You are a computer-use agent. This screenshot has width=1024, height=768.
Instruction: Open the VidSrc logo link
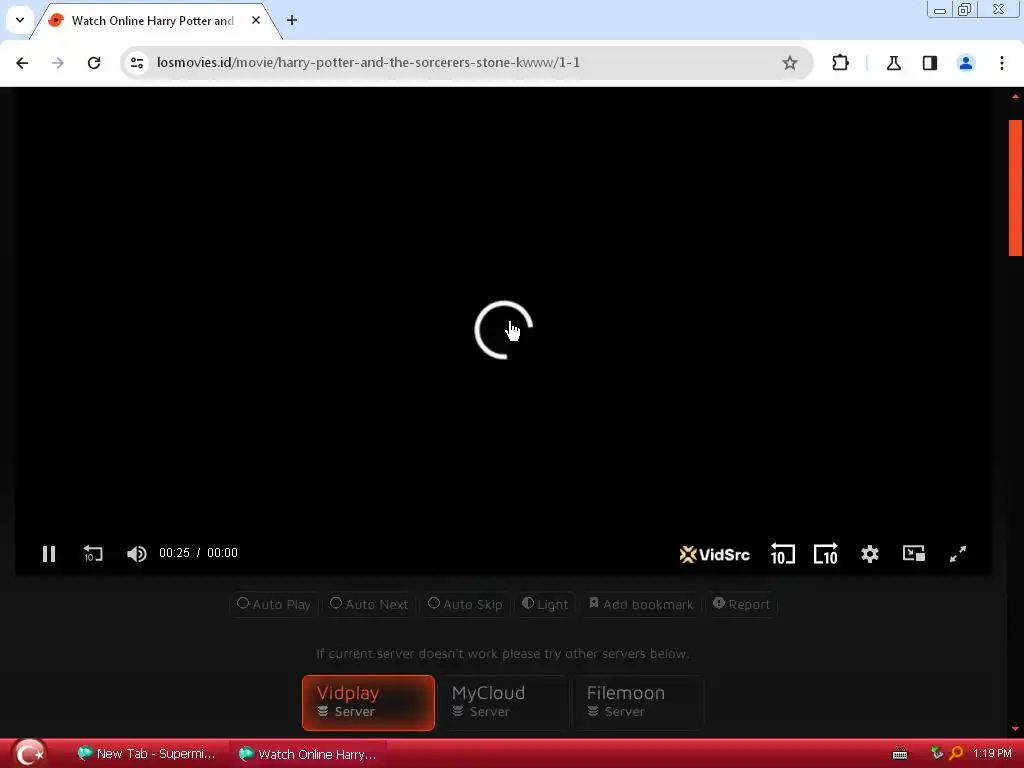[x=714, y=554]
